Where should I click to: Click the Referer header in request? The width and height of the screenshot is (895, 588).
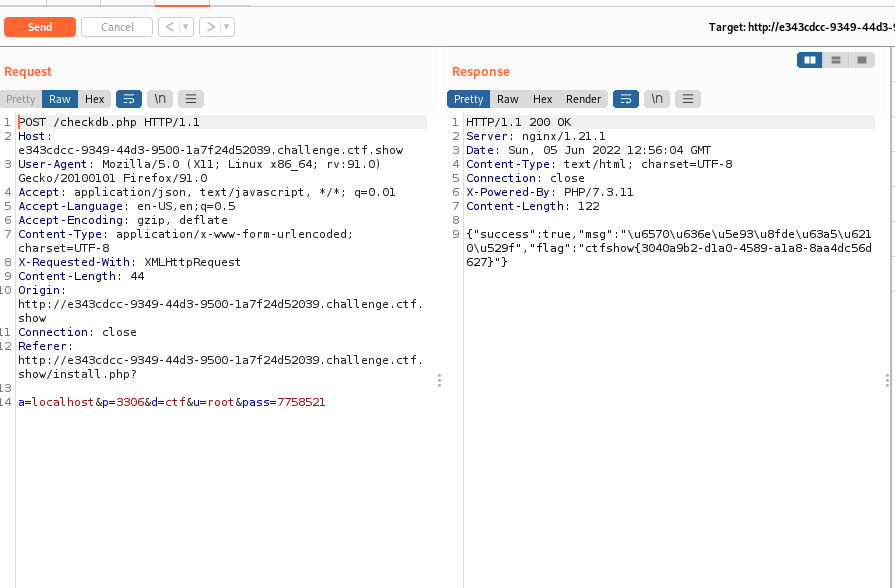(x=220, y=360)
